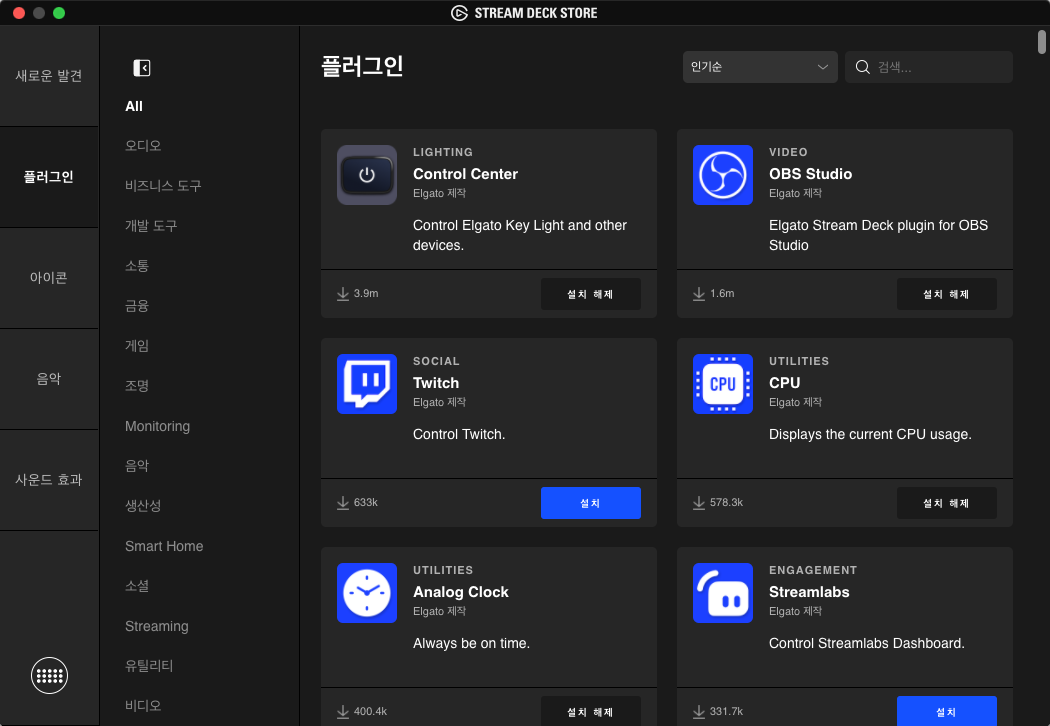Select the 소통 category
This screenshot has height=726, width=1050.
pyautogui.click(x=137, y=266)
